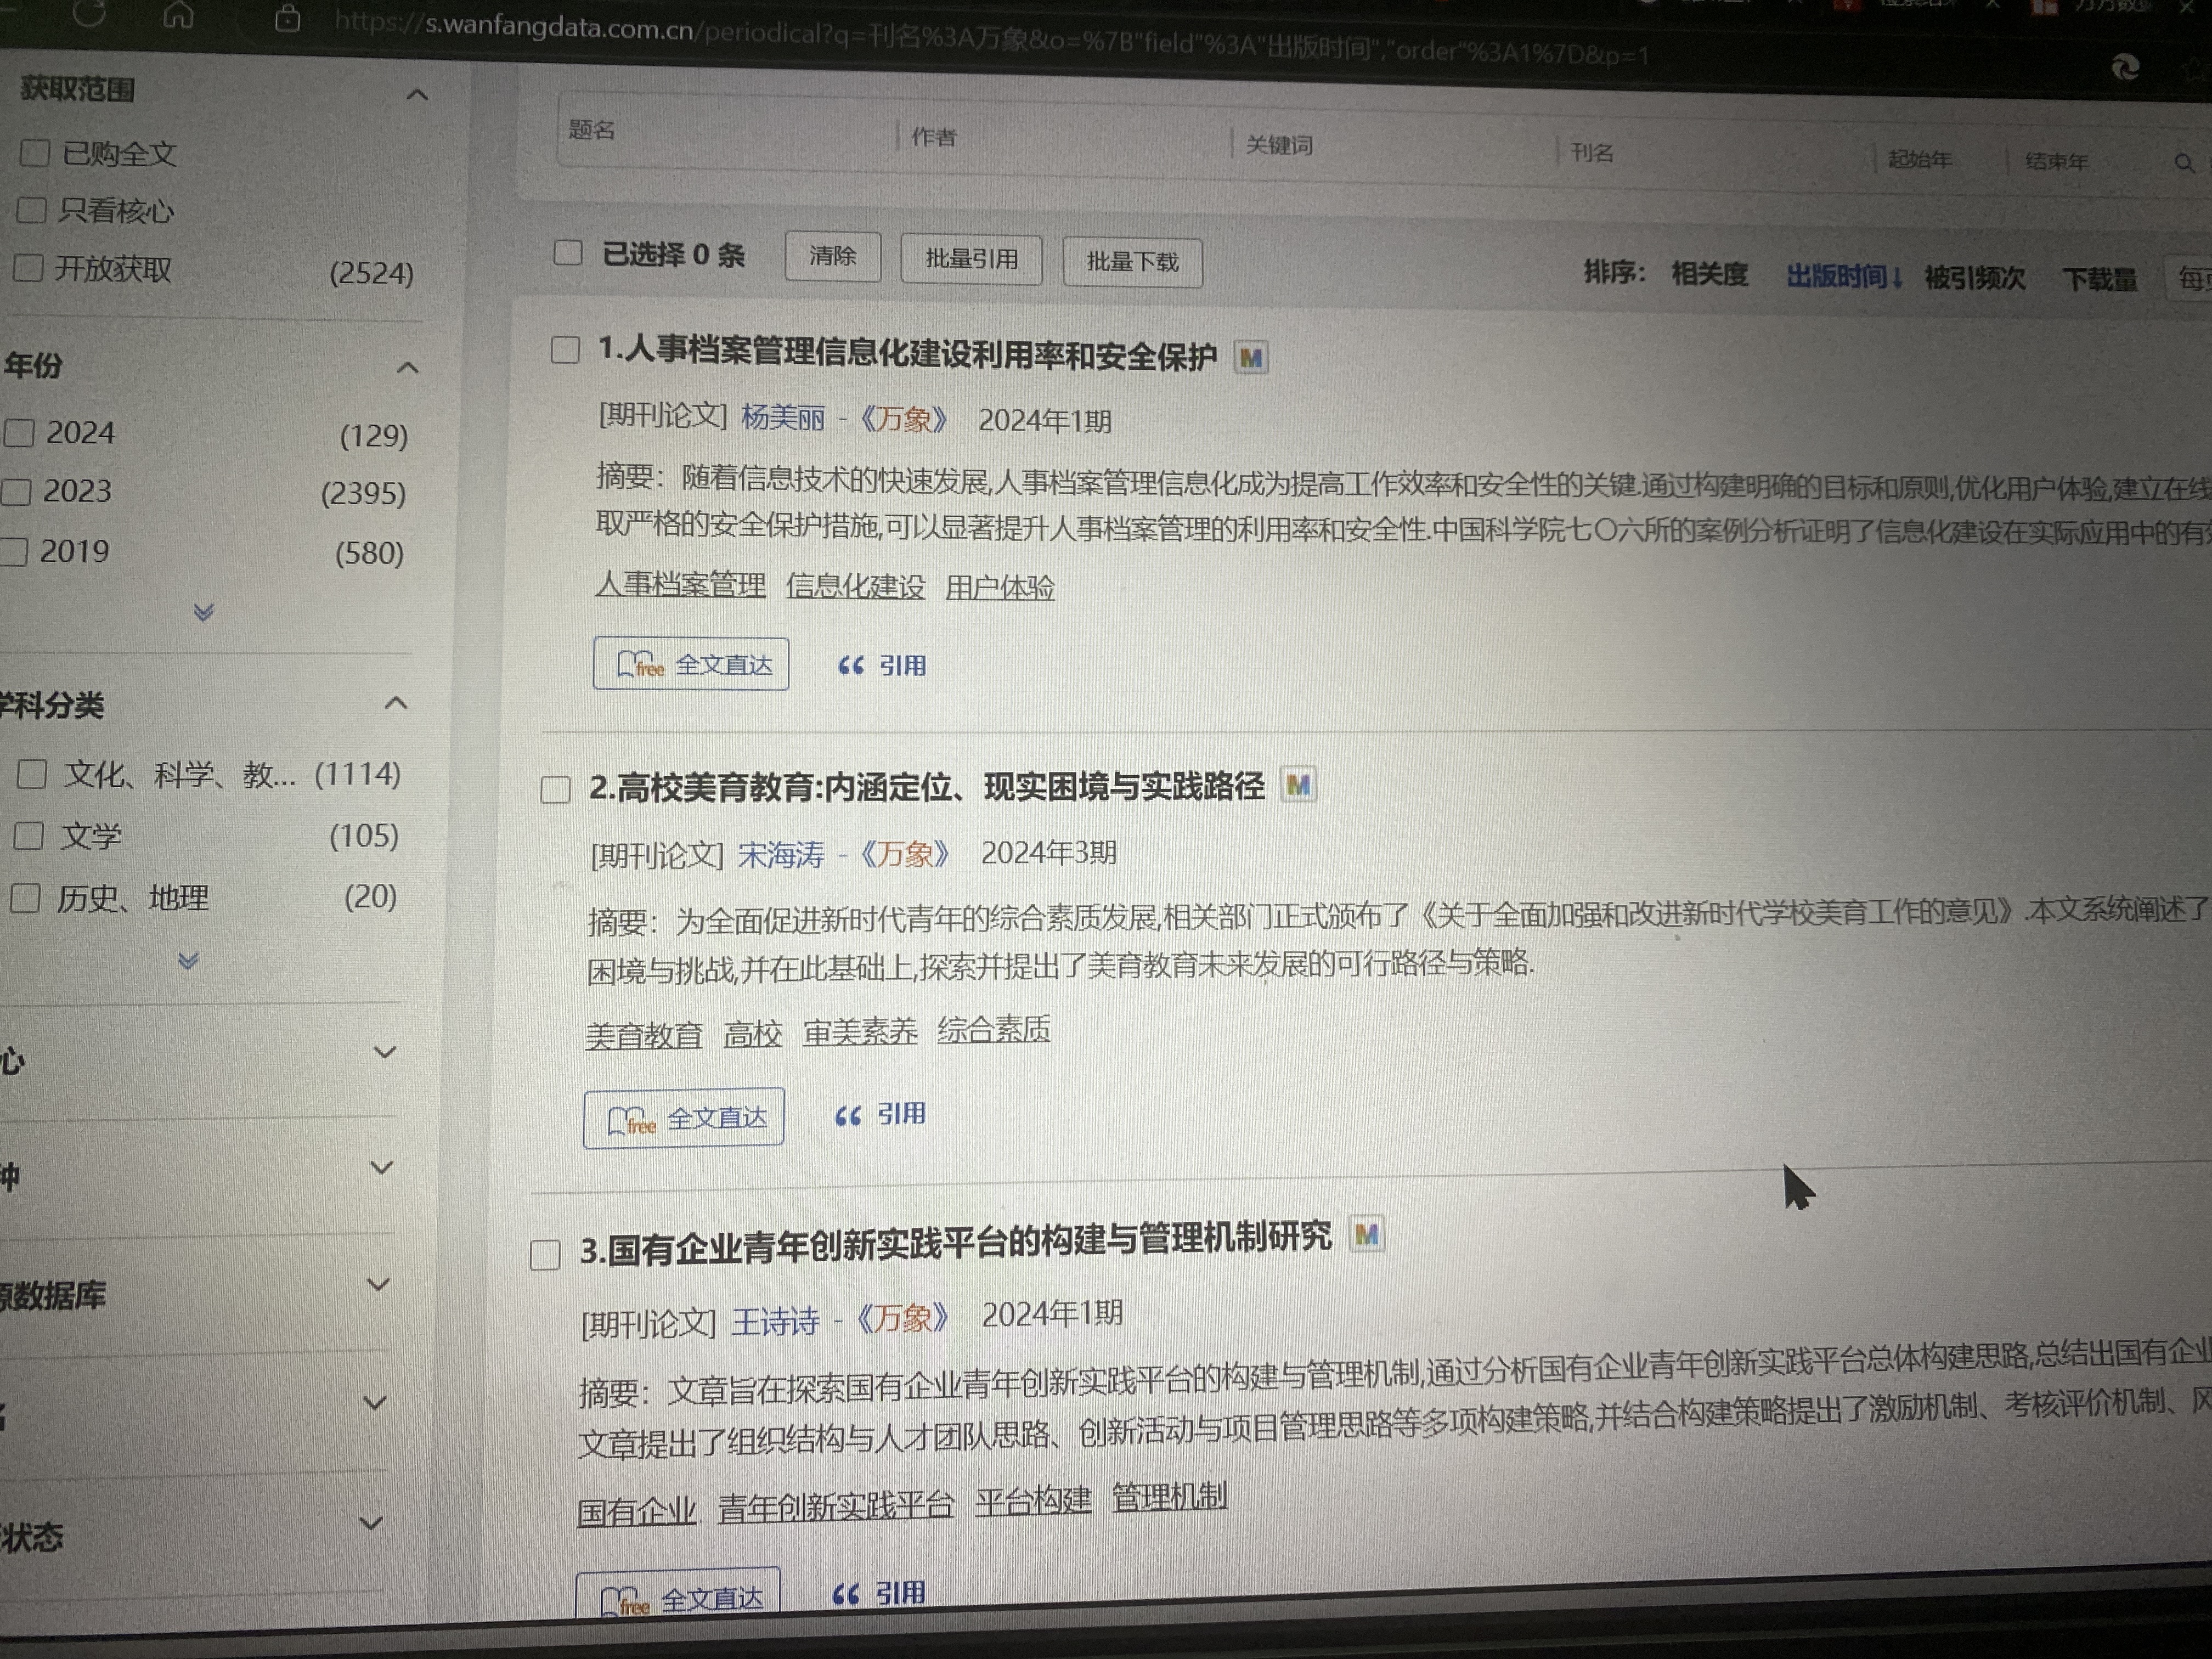The image size is (2212, 1659).
Task: Click keyword link 审美素养
Action: (x=860, y=1031)
